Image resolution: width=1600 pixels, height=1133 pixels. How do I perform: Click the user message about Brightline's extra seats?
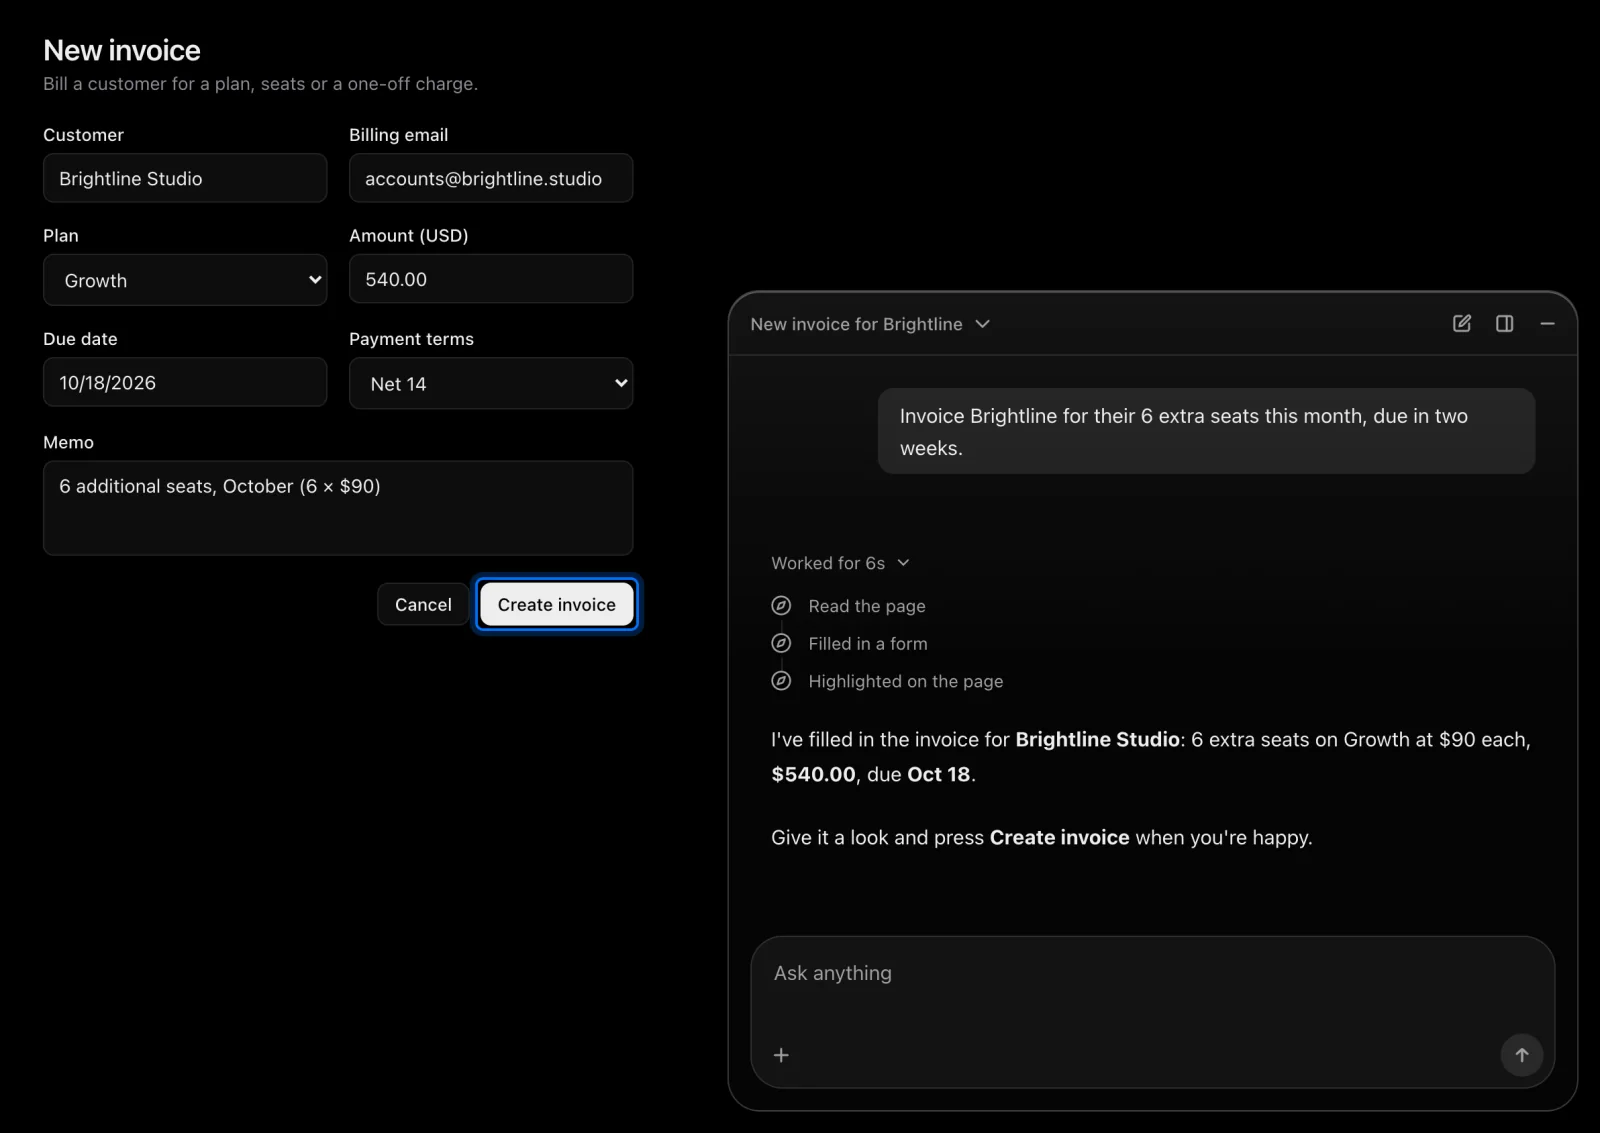coord(1206,431)
